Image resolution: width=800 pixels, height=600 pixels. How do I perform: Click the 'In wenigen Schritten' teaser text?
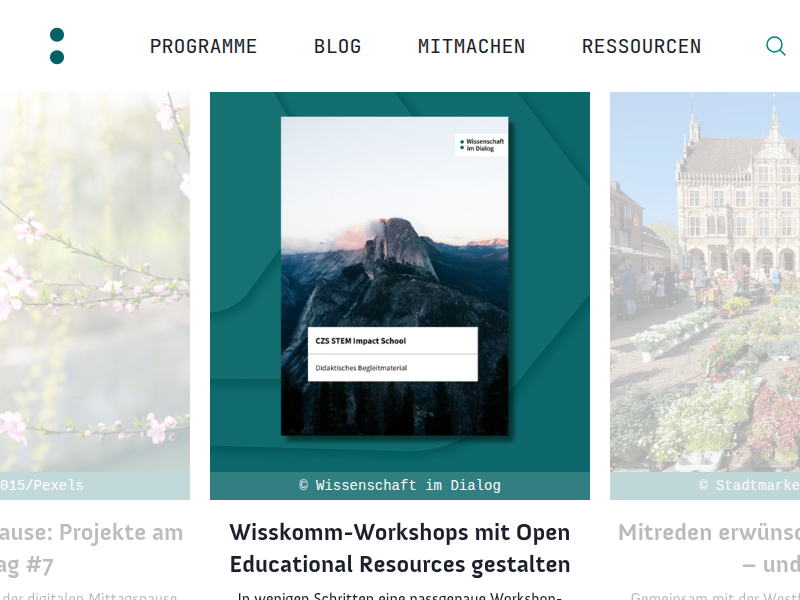click(400, 596)
